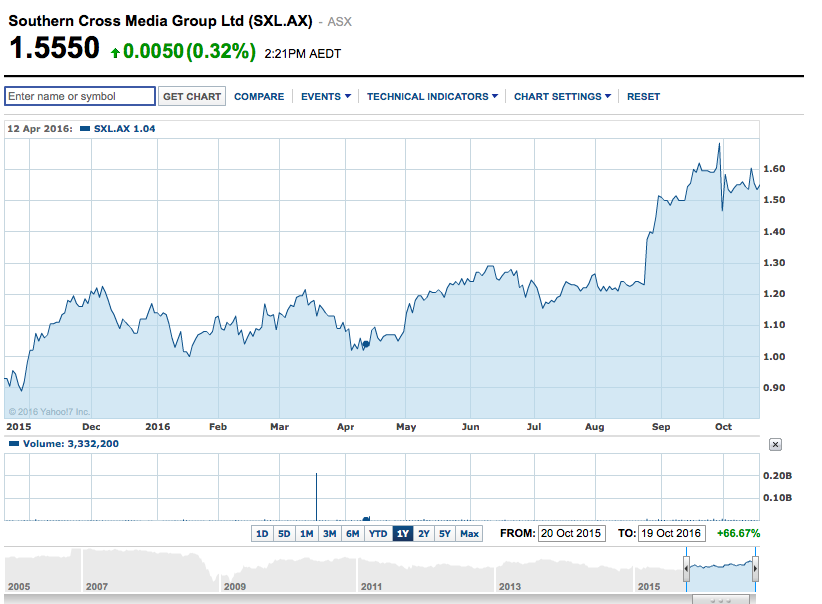The height and width of the screenshot is (604, 822).
Task: Click the green up-arrow price change icon
Action: click(x=115, y=52)
